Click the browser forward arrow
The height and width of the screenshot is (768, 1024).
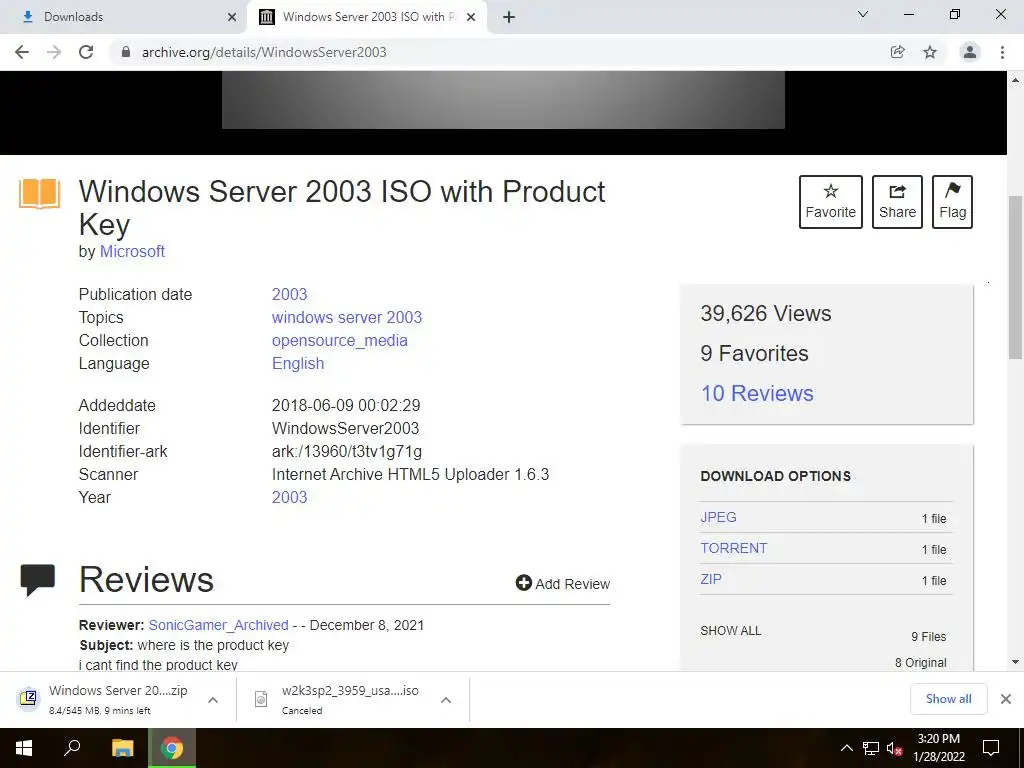pyautogui.click(x=54, y=52)
